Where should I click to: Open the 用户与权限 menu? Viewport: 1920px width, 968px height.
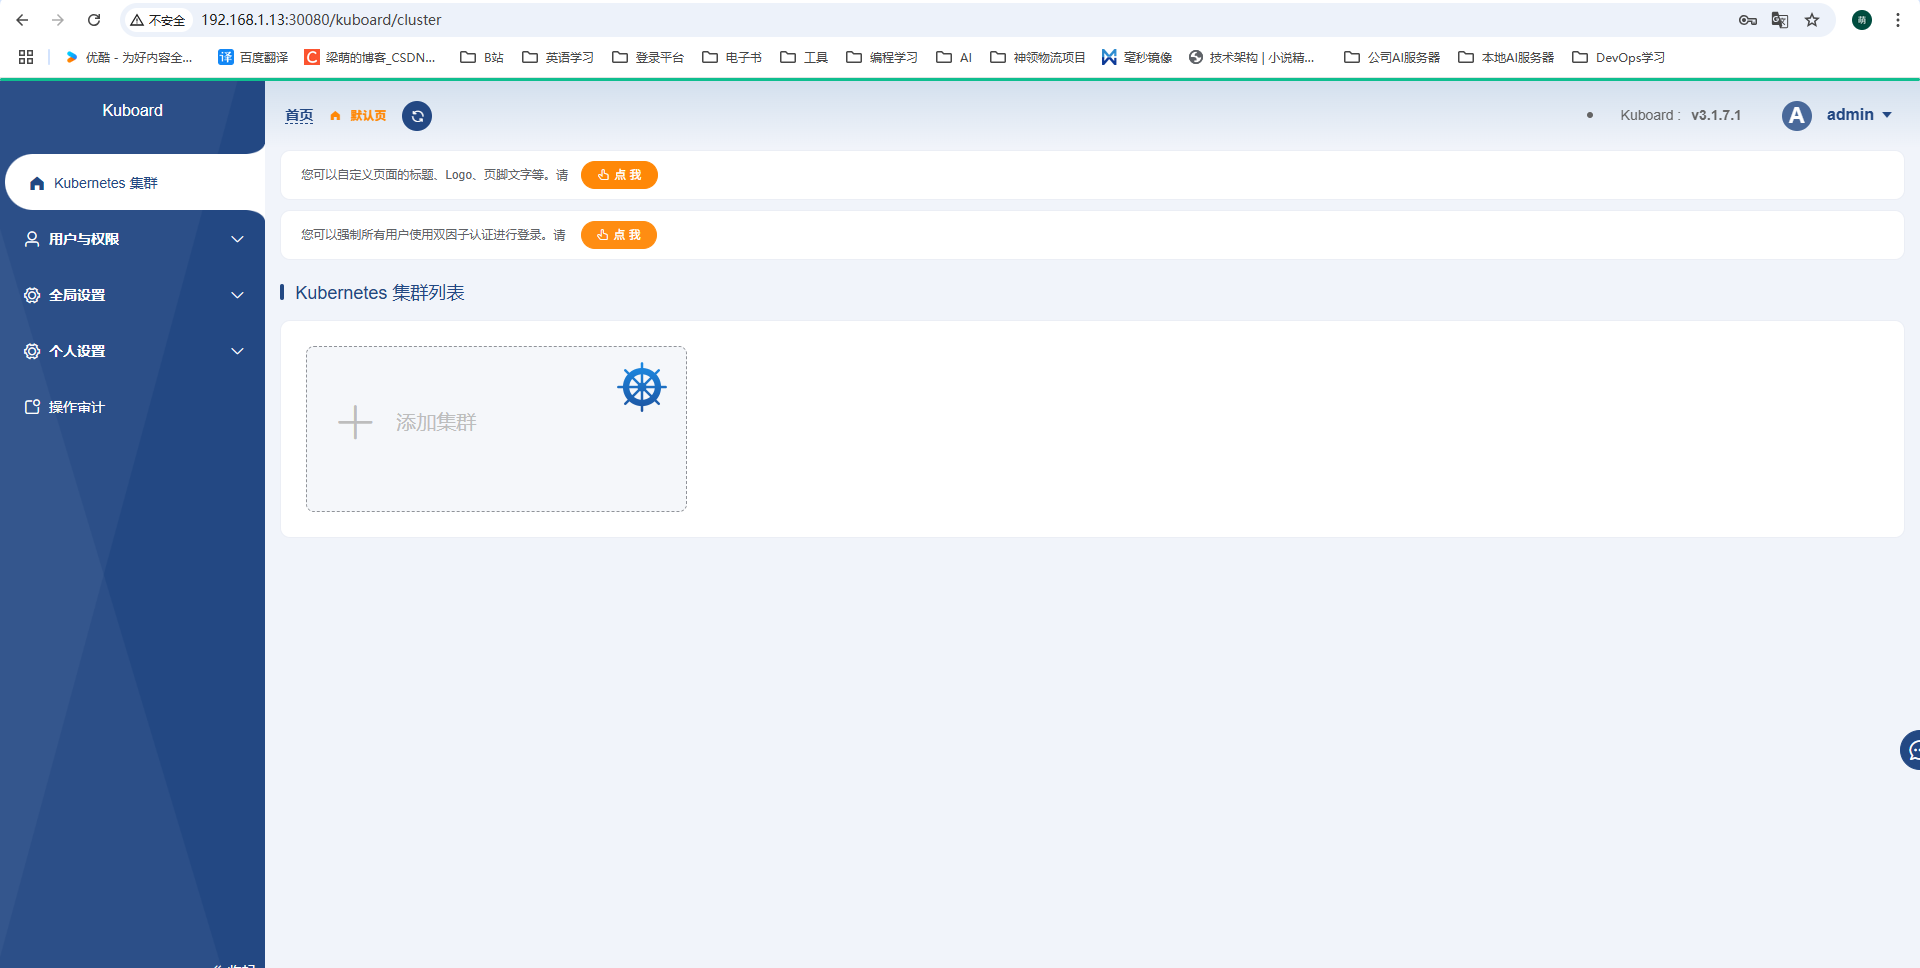coord(132,239)
